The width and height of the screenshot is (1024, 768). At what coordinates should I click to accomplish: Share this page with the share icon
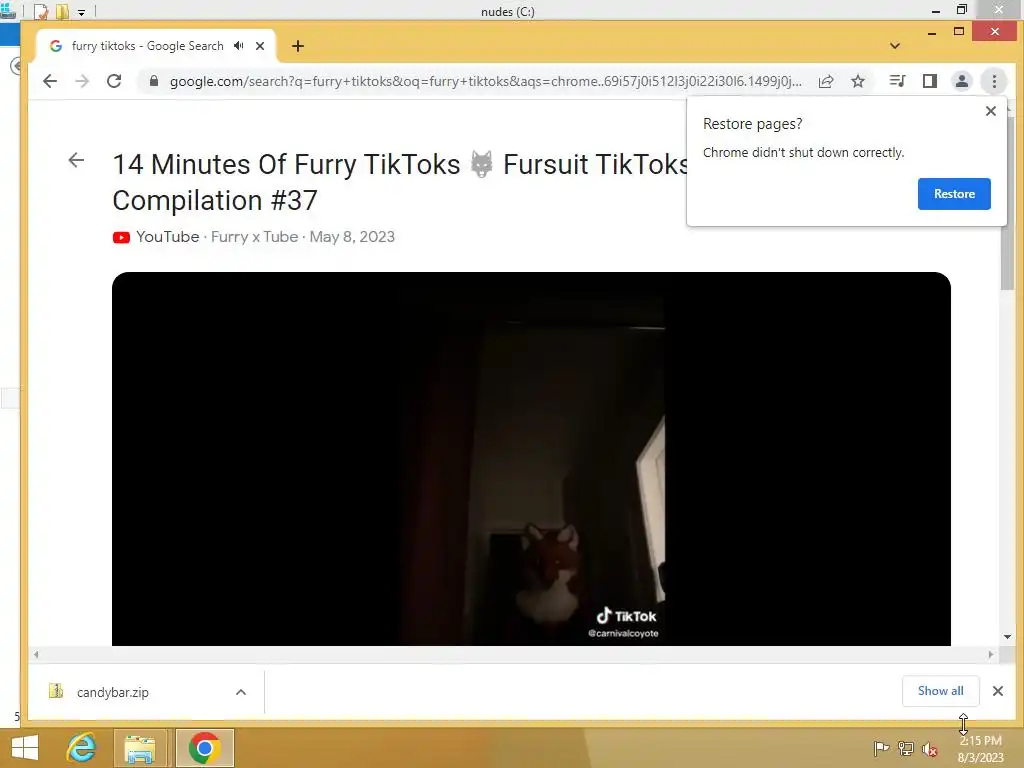[x=826, y=81]
